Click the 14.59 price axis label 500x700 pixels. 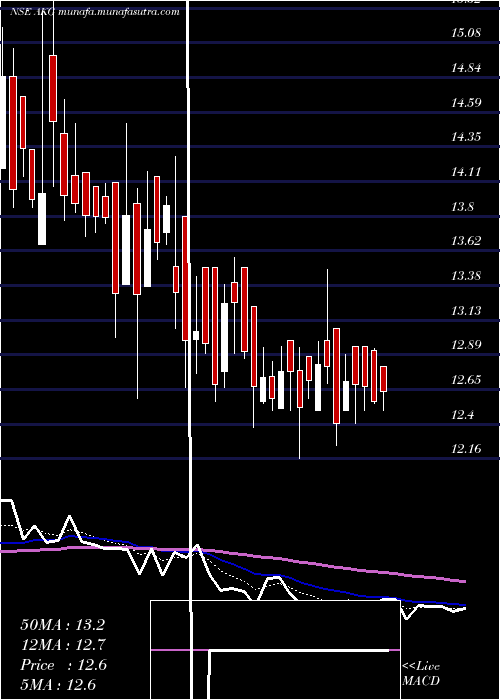pyautogui.click(x=466, y=103)
